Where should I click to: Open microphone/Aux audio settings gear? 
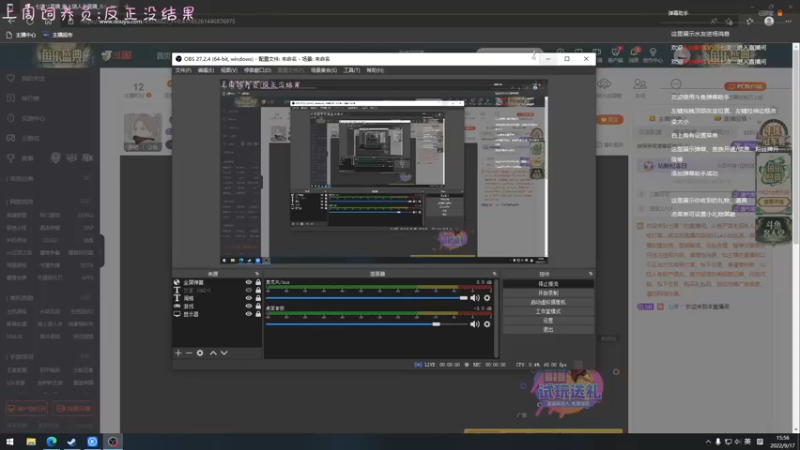(487, 298)
